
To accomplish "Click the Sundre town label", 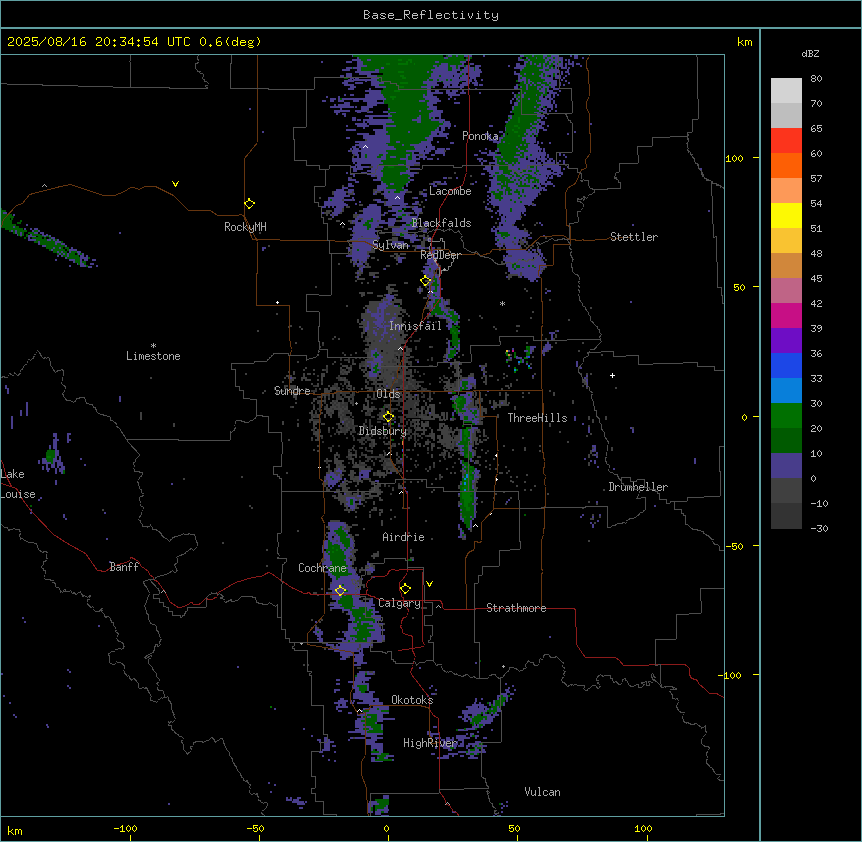I will click(292, 391).
